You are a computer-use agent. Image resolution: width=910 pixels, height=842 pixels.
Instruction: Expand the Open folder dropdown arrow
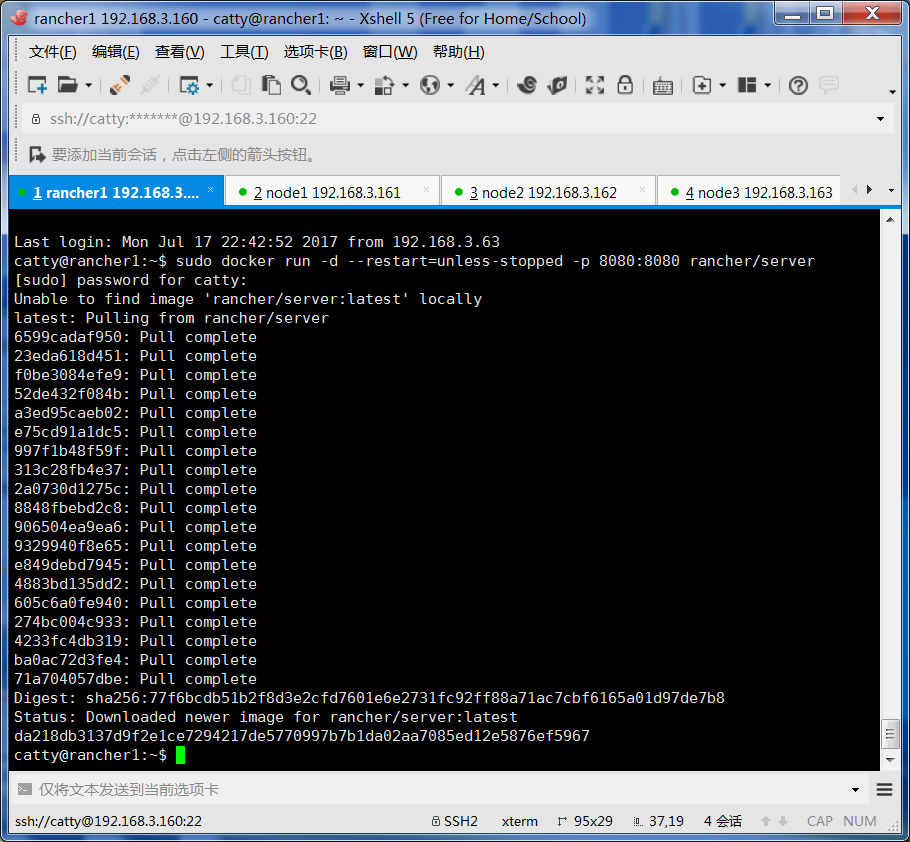89,86
